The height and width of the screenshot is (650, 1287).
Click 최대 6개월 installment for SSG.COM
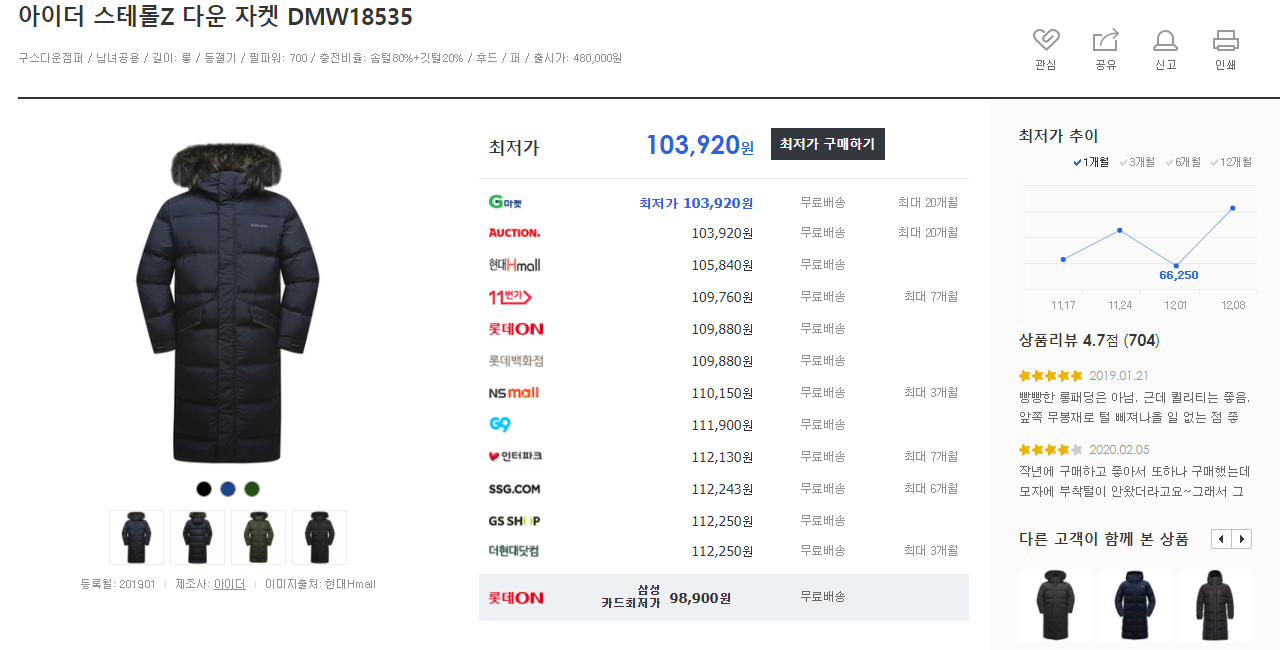(931, 489)
